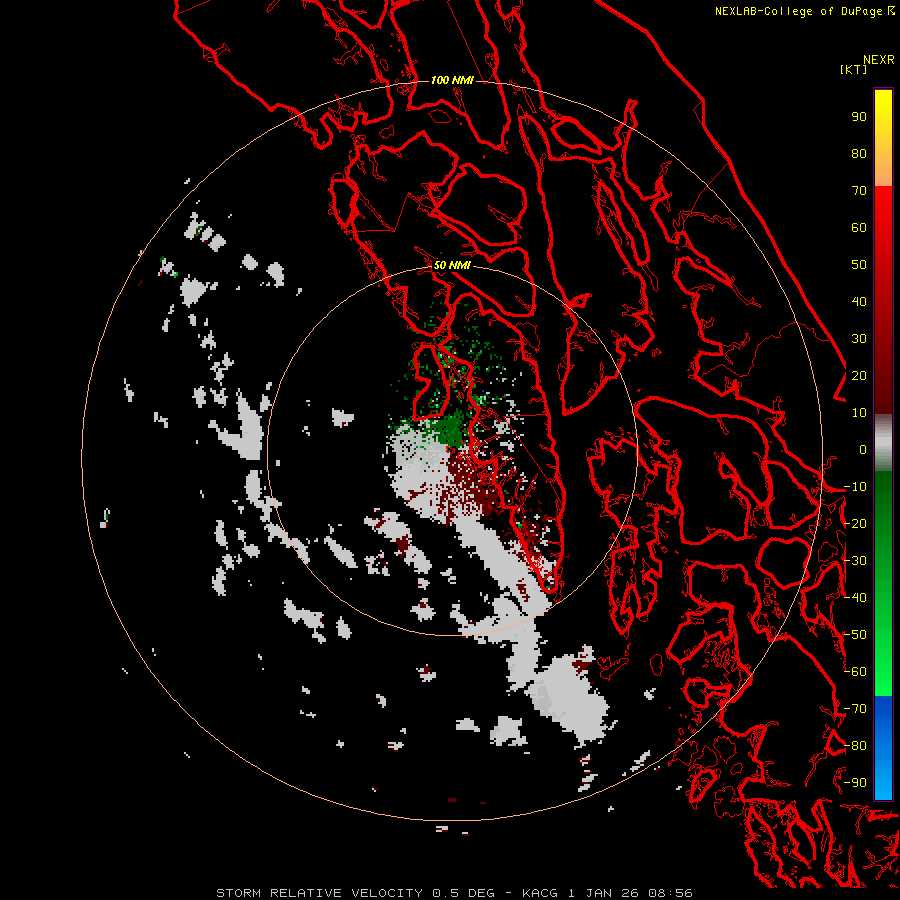This screenshot has width=900, height=900.
Task: Click the 0 value on velocity scale
Action: click(x=863, y=450)
